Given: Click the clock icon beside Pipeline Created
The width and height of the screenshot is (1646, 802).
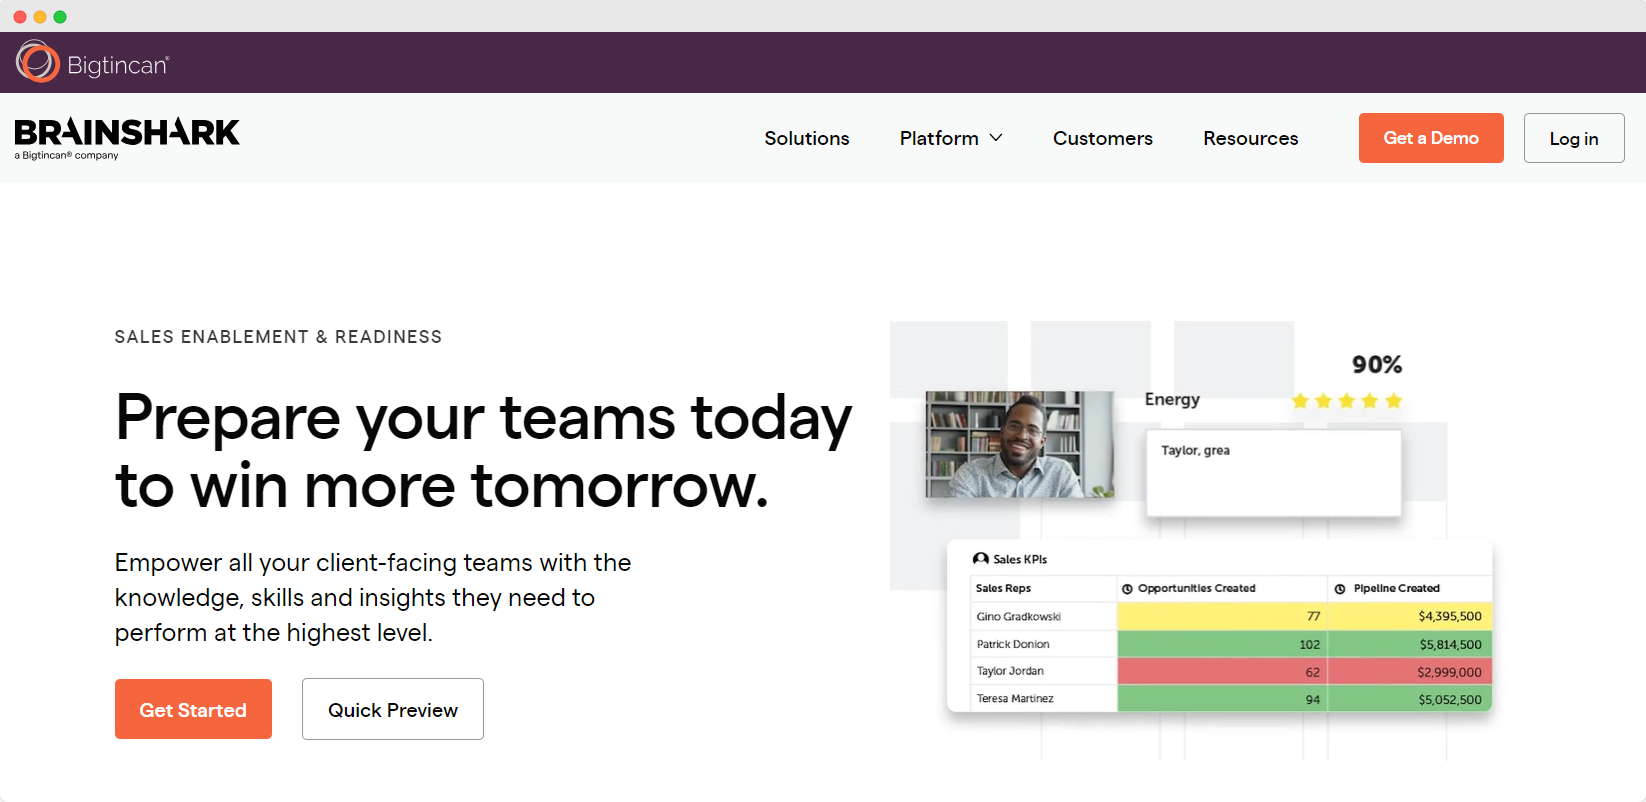Looking at the screenshot, I should point(1340,589).
